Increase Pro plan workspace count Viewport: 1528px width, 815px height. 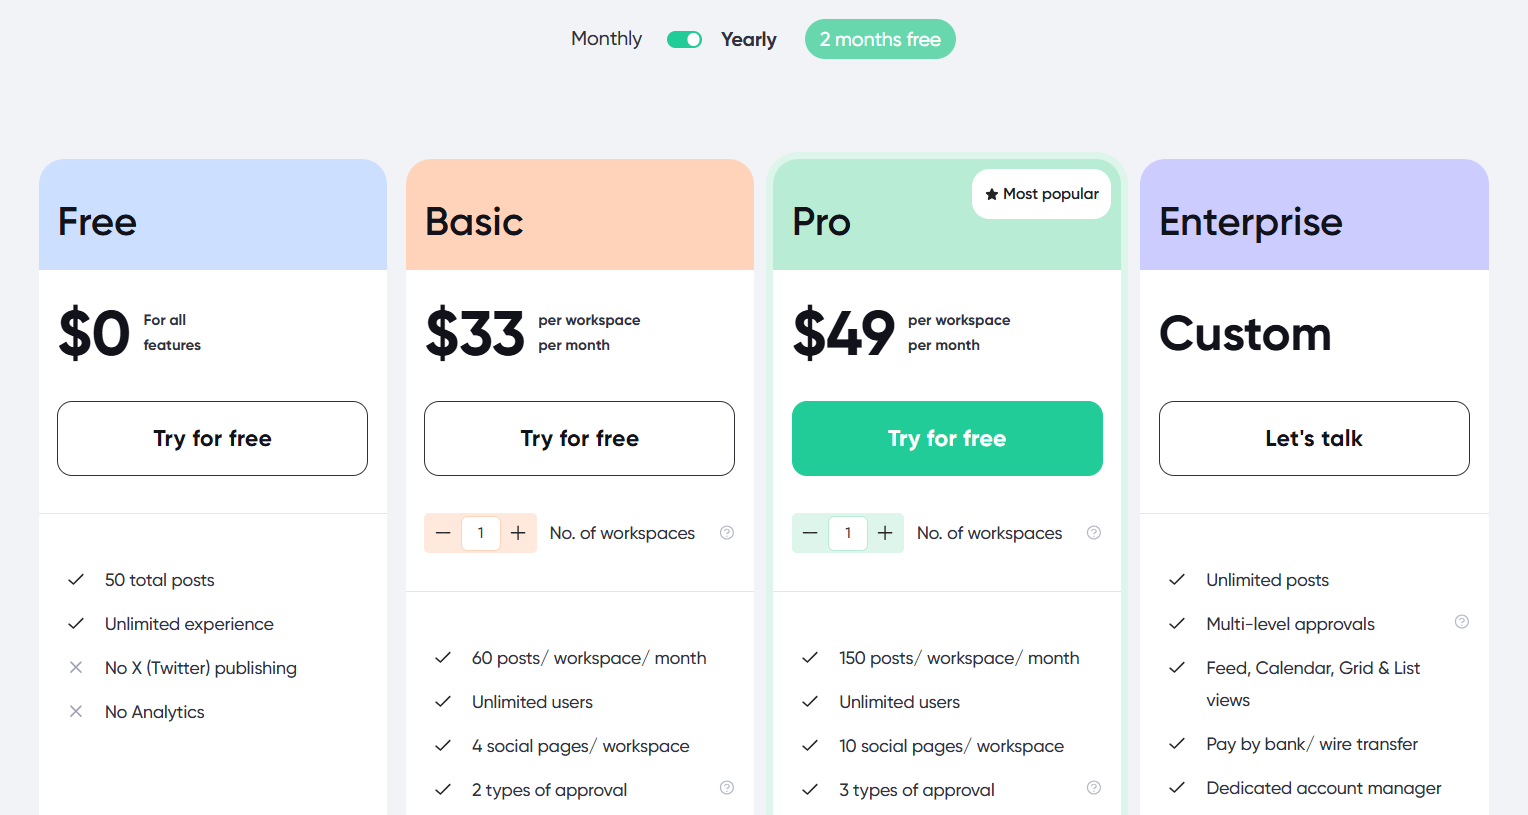pos(885,533)
